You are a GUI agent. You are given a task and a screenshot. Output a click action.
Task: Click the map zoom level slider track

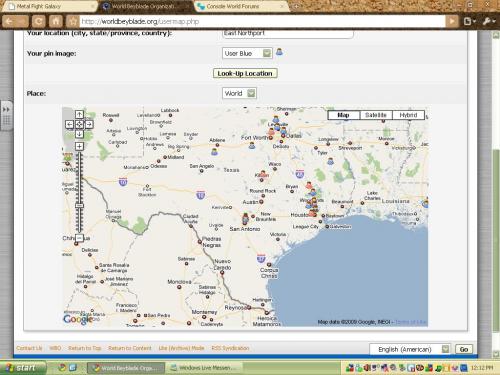point(79,192)
